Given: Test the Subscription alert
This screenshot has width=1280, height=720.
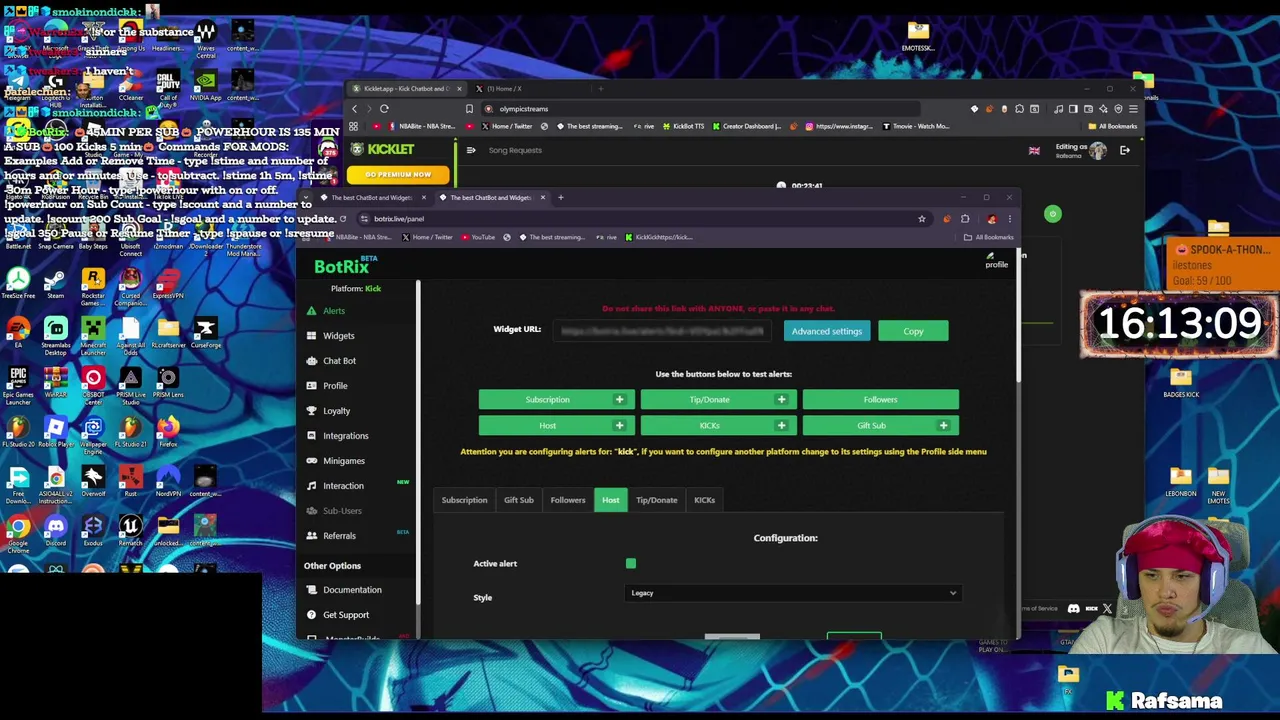Looking at the screenshot, I should pyautogui.click(x=547, y=400).
